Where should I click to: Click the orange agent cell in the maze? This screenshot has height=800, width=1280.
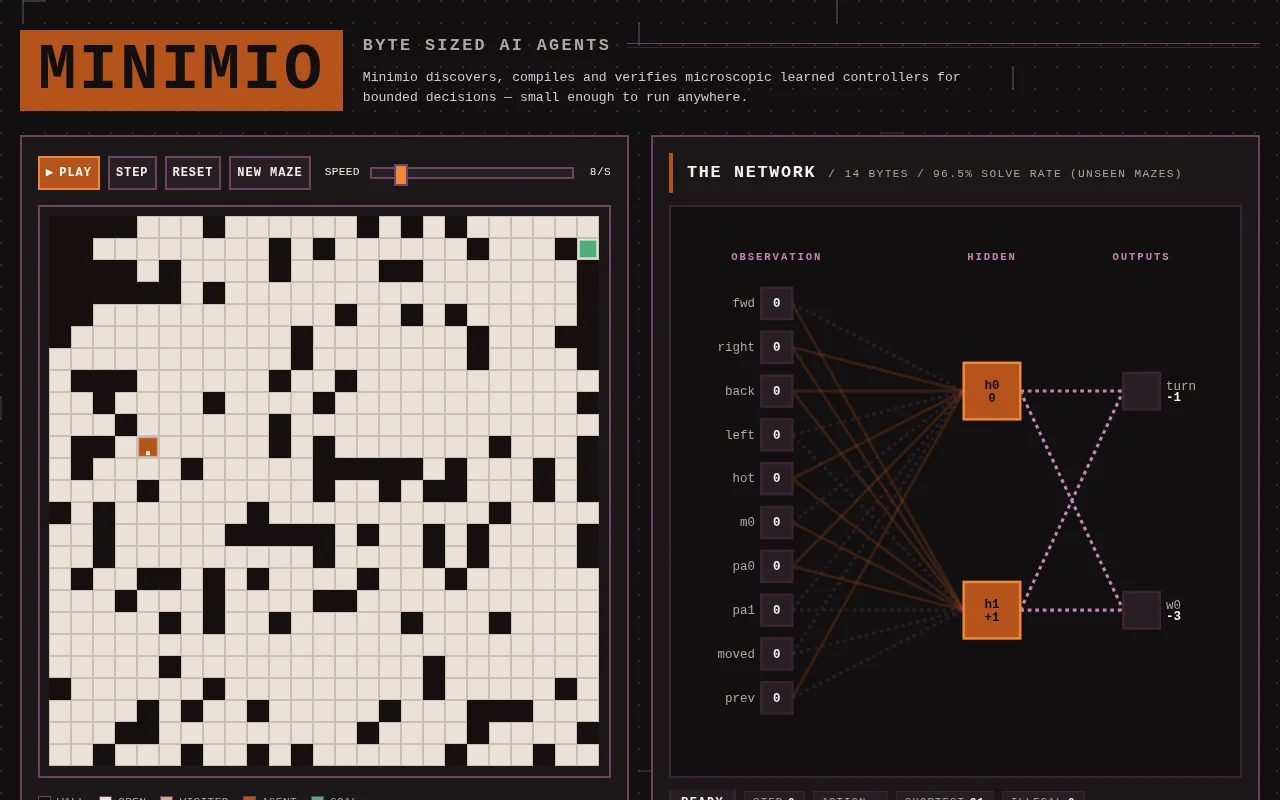pos(148,447)
